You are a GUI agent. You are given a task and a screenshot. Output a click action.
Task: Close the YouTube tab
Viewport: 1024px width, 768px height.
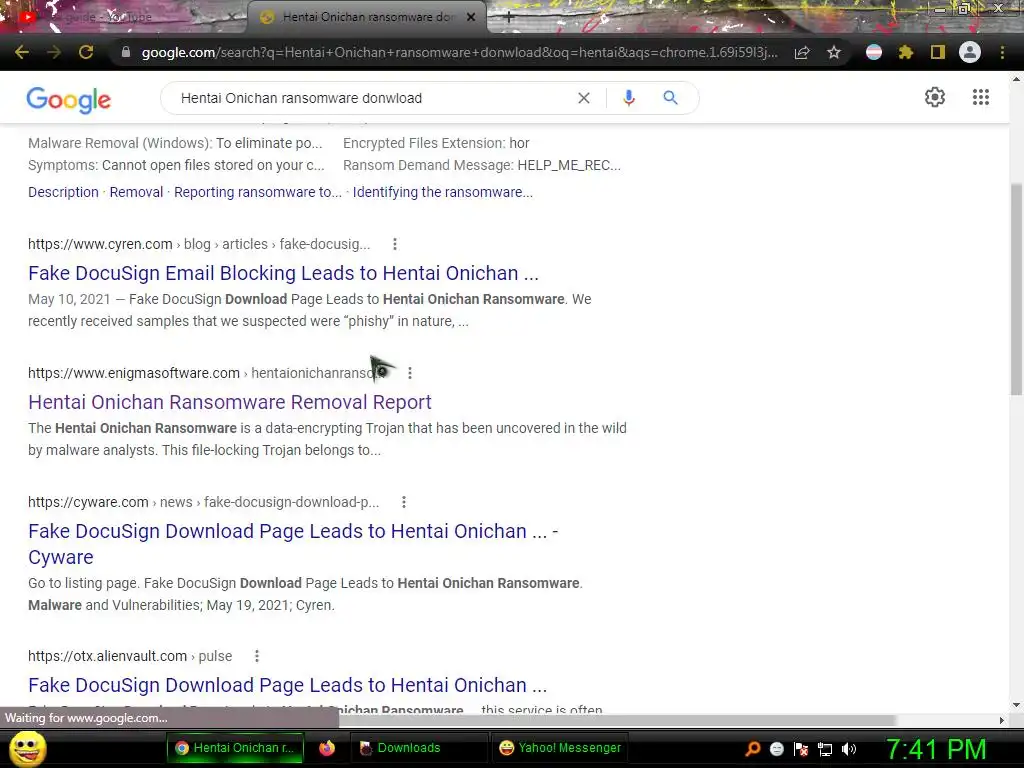point(231,17)
